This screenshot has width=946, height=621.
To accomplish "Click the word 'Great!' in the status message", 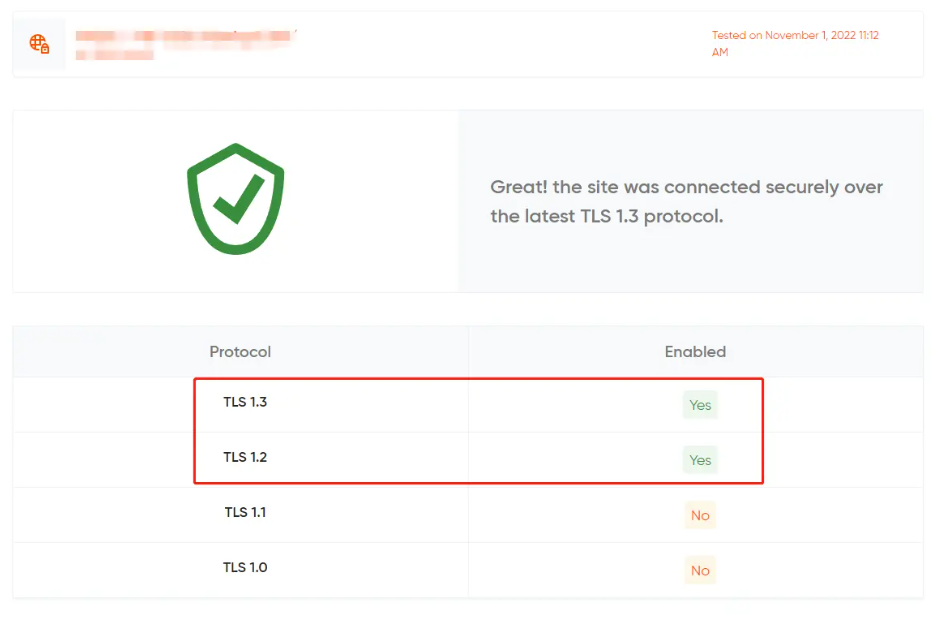I will pos(518,187).
